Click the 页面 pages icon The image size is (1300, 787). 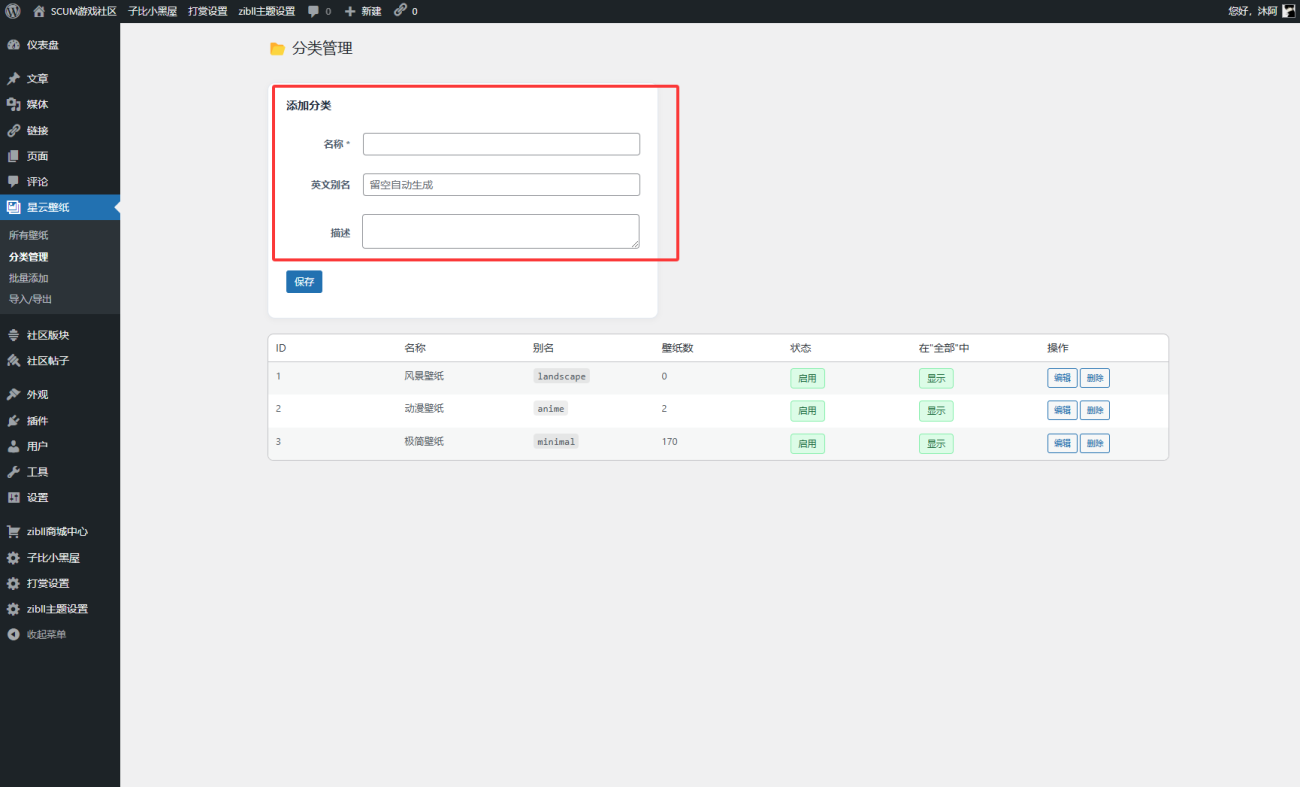[x=14, y=156]
